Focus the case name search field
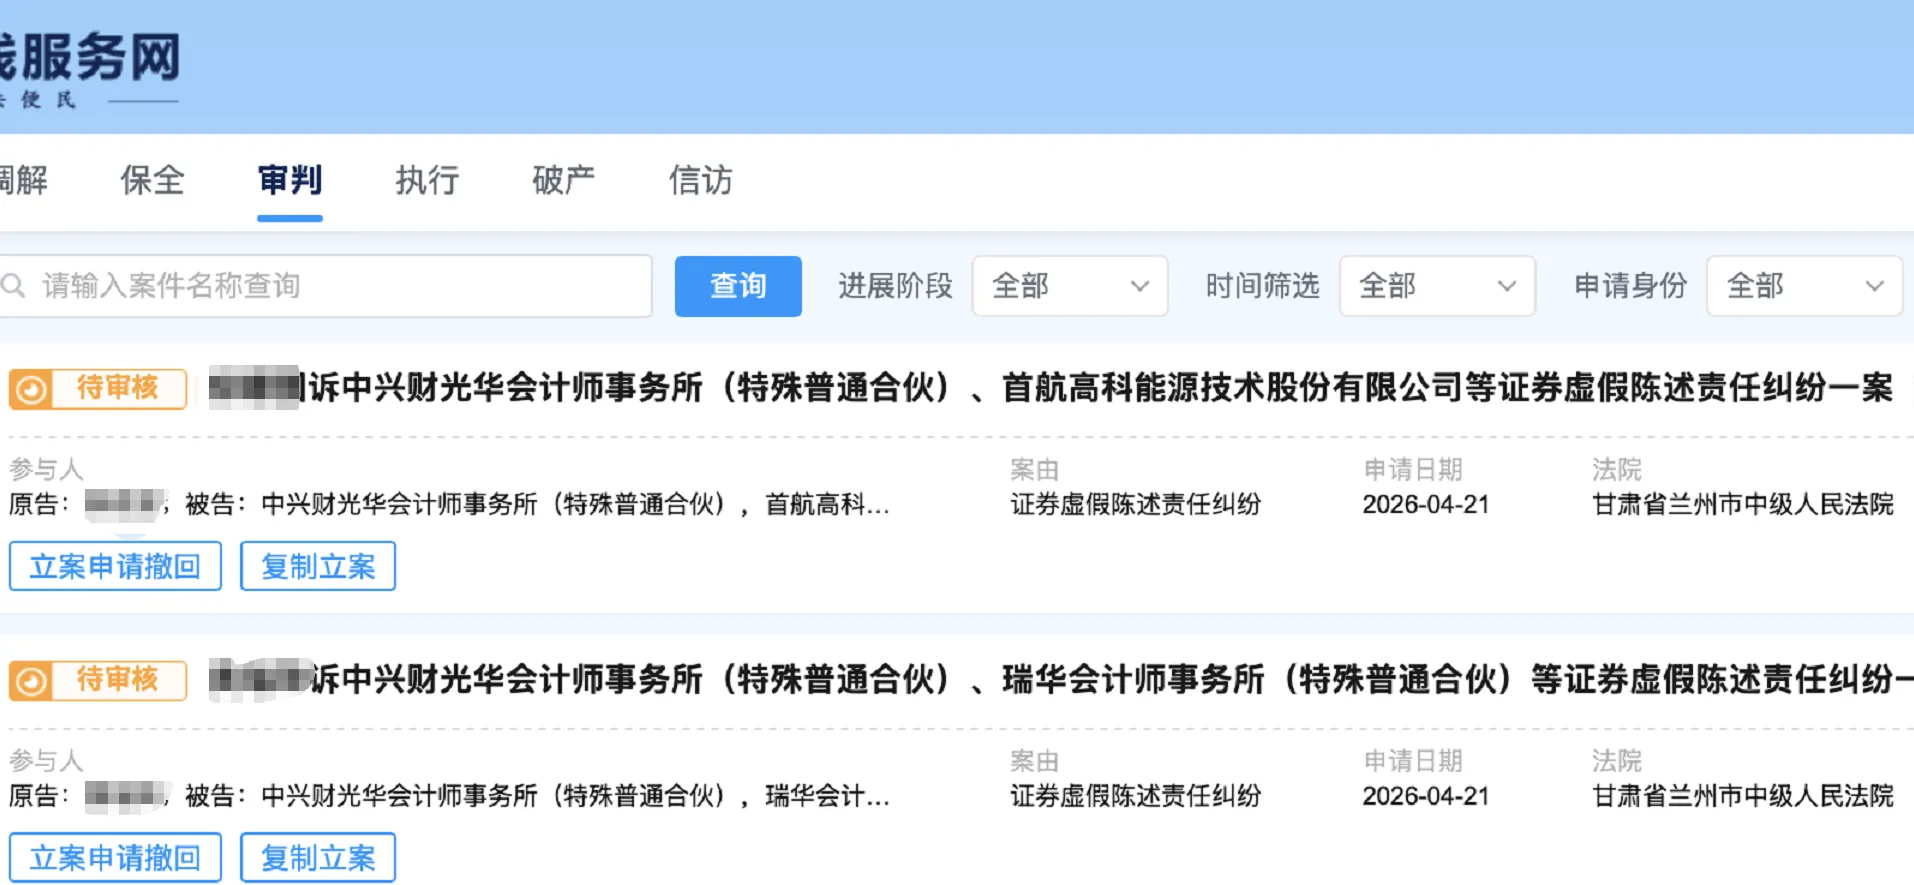The width and height of the screenshot is (1914, 885). 326,286
